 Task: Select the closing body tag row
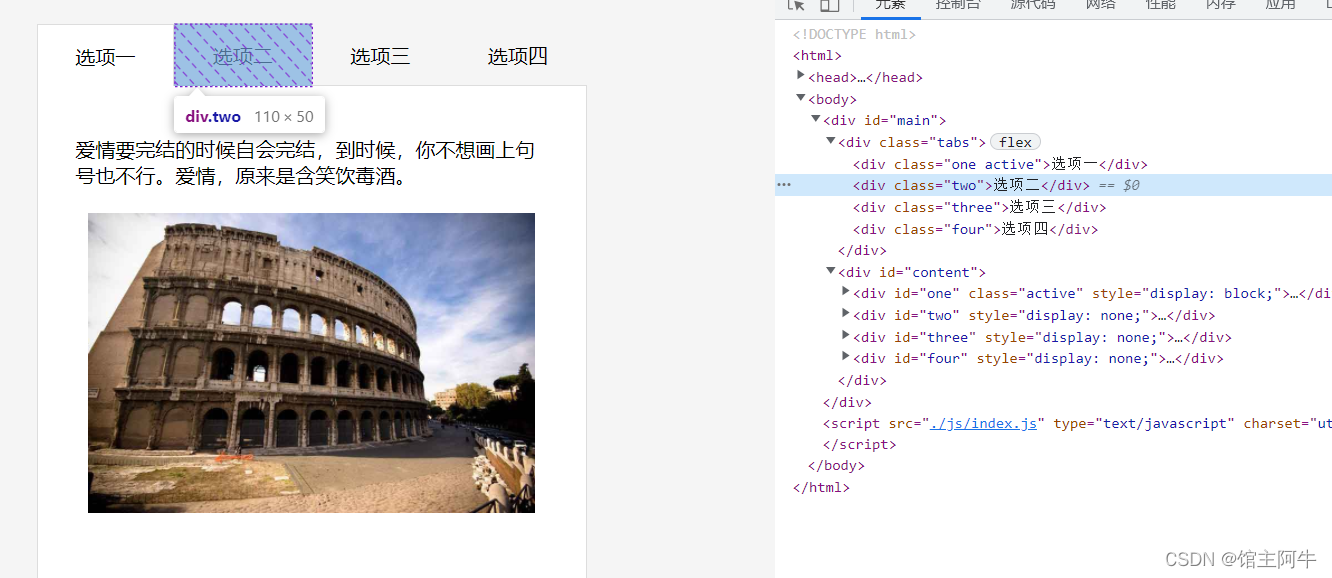(x=836, y=466)
